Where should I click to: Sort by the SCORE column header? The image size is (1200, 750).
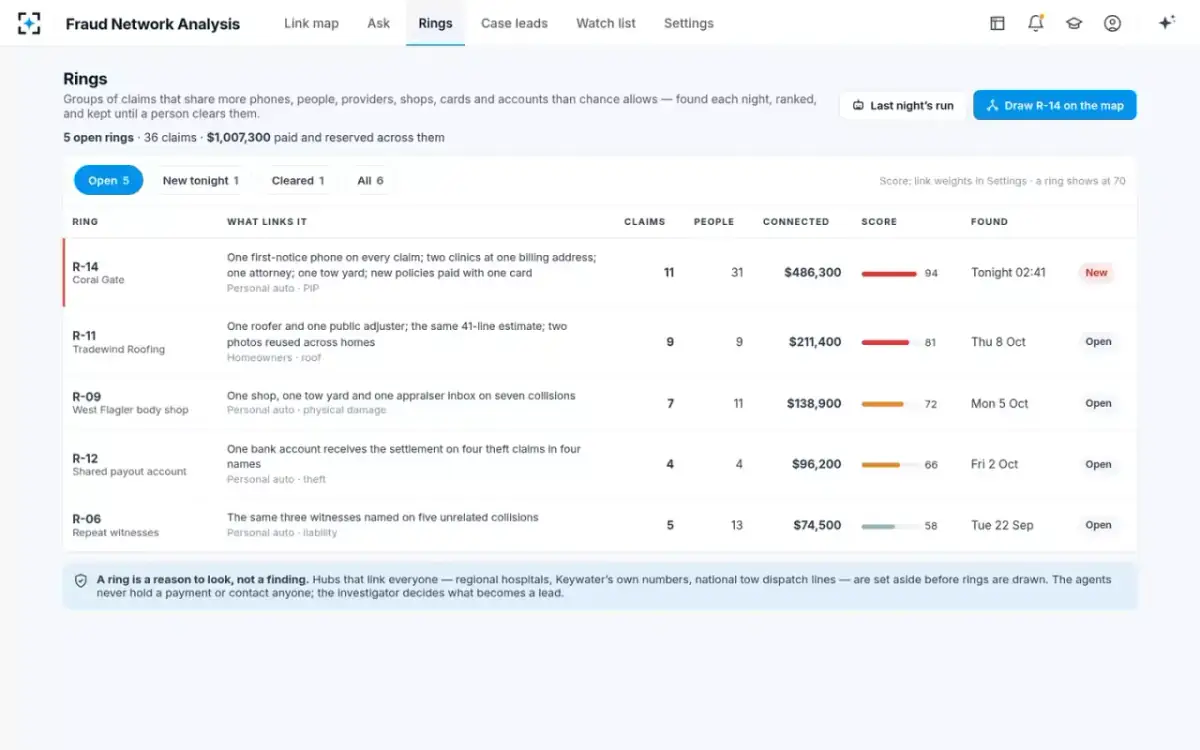coord(879,222)
